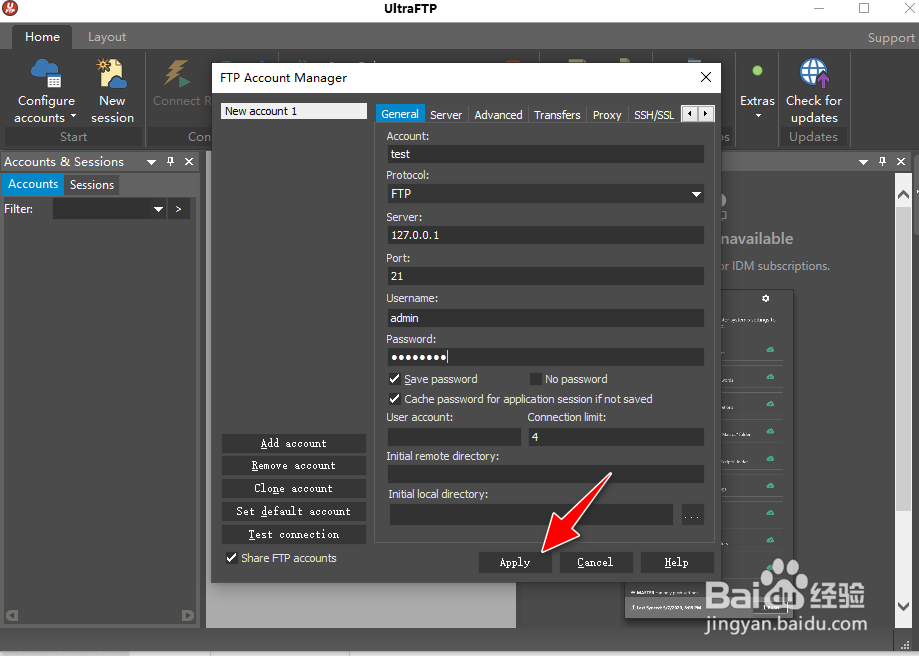Click the right arrow of the accounts panel scrollbar
919x656 pixels.
pyautogui.click(x=188, y=616)
